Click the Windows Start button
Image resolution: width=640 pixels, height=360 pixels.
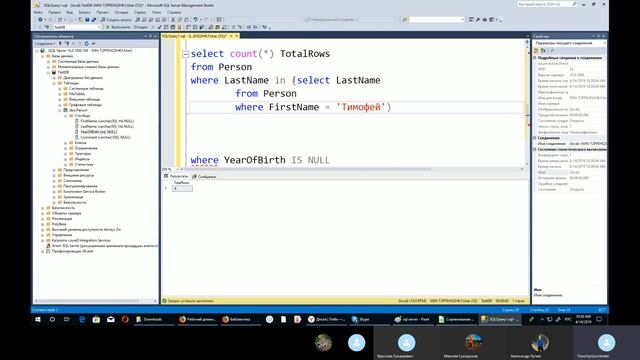[x=38, y=319]
